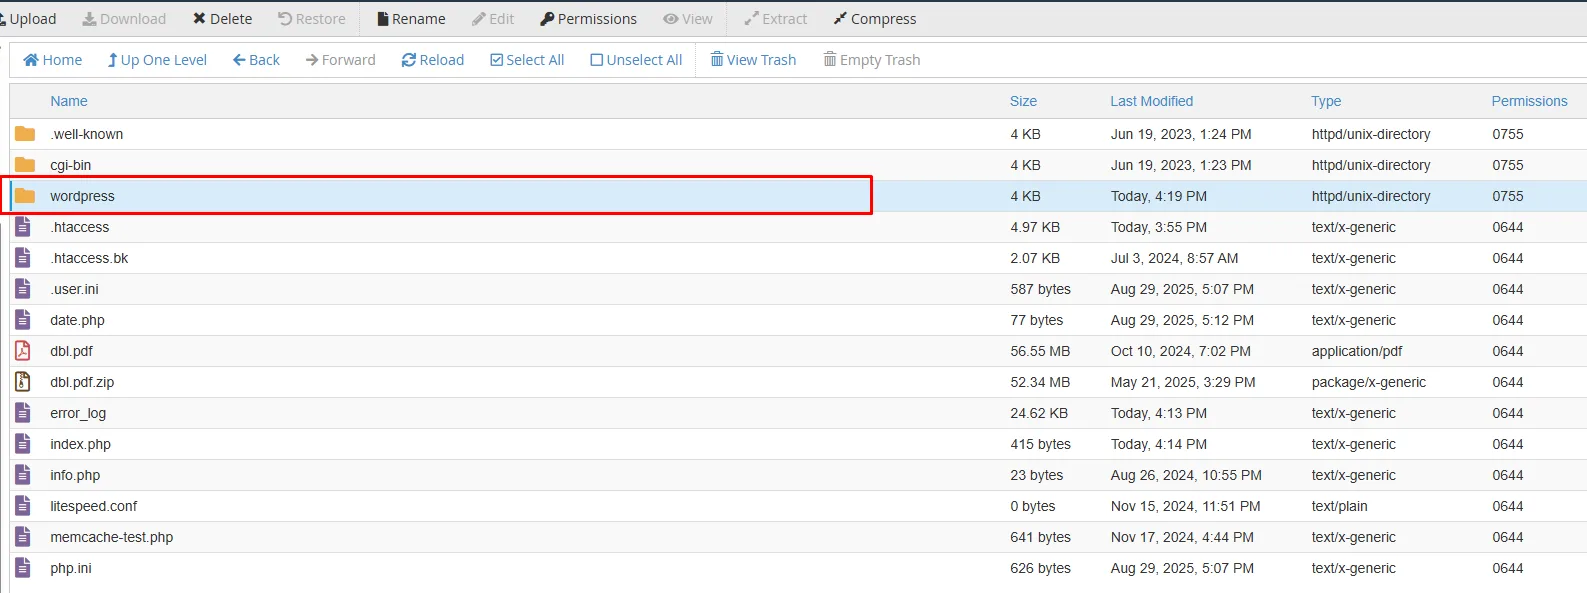The width and height of the screenshot is (1587, 593).
Task: Reload the file listing
Action: click(433, 60)
